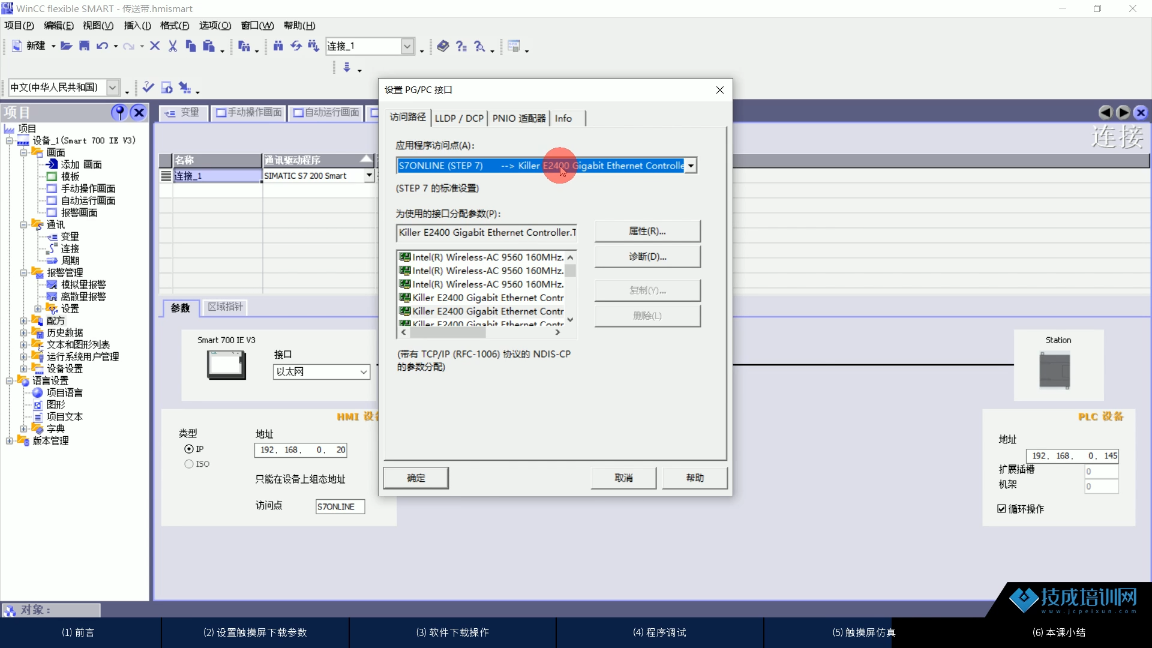Image resolution: width=1152 pixels, height=648 pixels.
Task: Click the Smart 700 IE V3 device image
Action: pyautogui.click(x=226, y=365)
